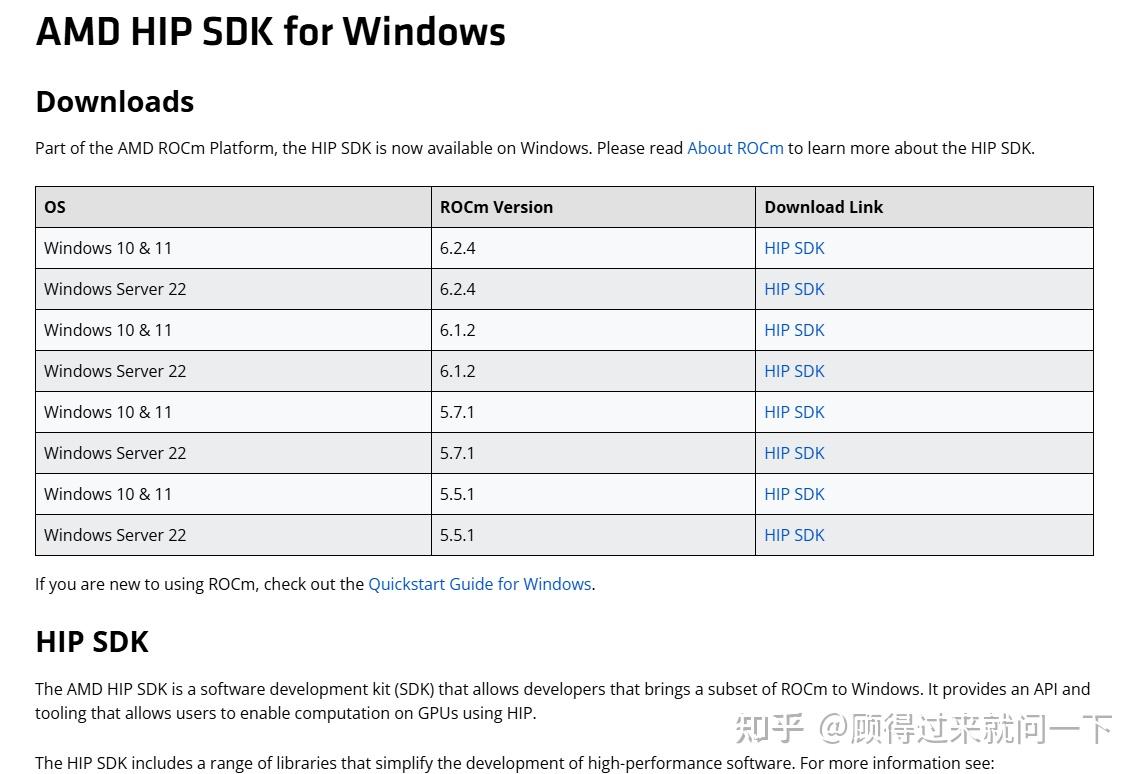The width and height of the screenshot is (1141, 774).
Task: Download HIP SDK 6.2.4 for Windows Server 22
Action: click(x=794, y=289)
